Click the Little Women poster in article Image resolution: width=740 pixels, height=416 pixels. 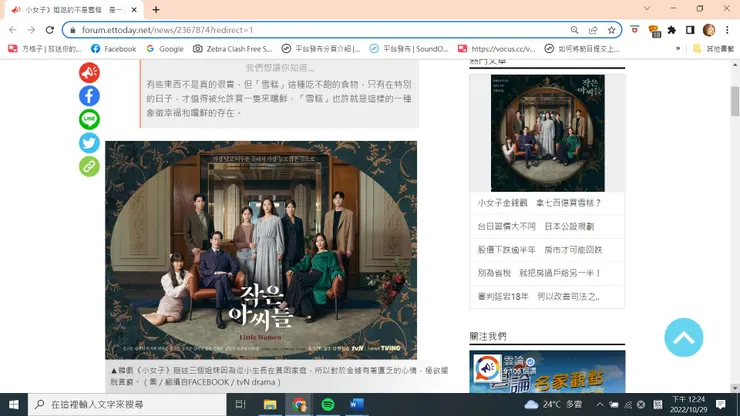pyautogui.click(x=261, y=250)
